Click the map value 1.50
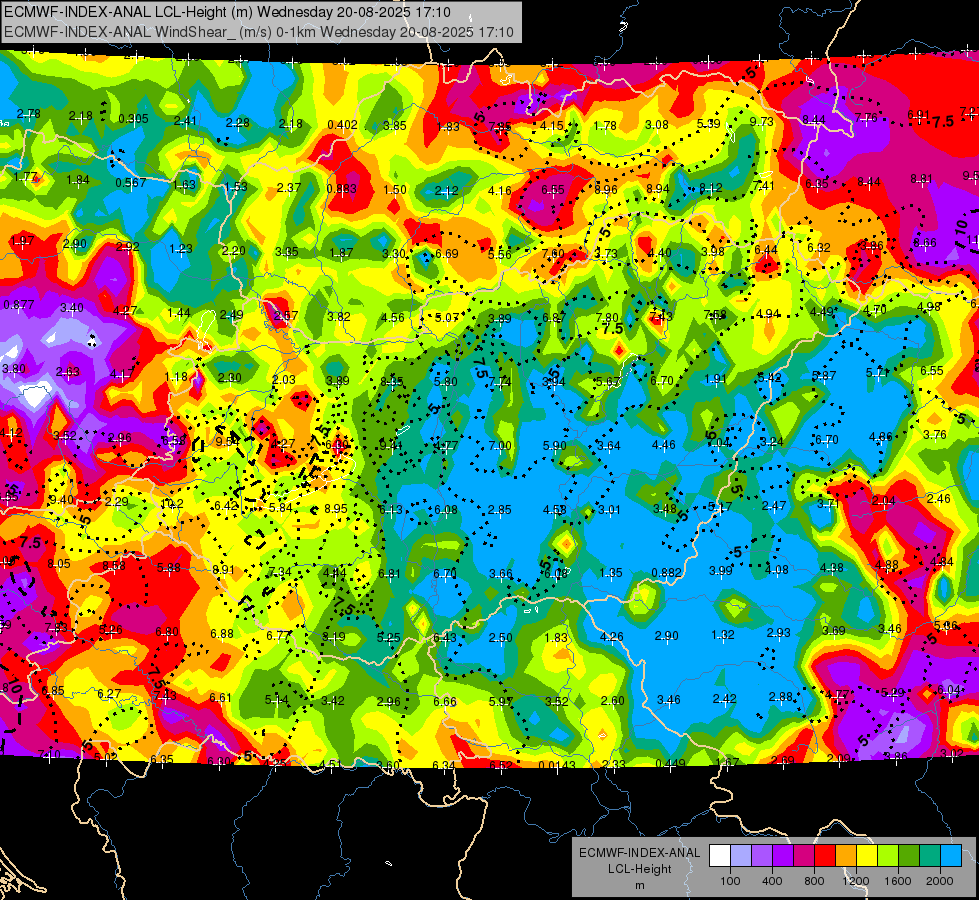 click(395, 190)
